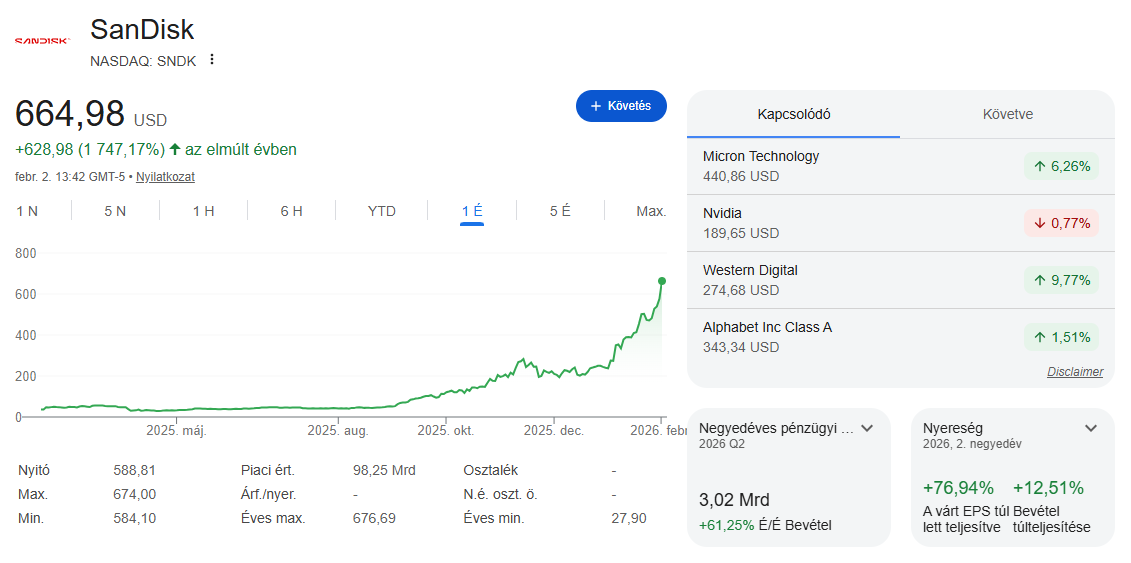Open the Disclaimer link
The image size is (1131, 563).
point(1075,372)
